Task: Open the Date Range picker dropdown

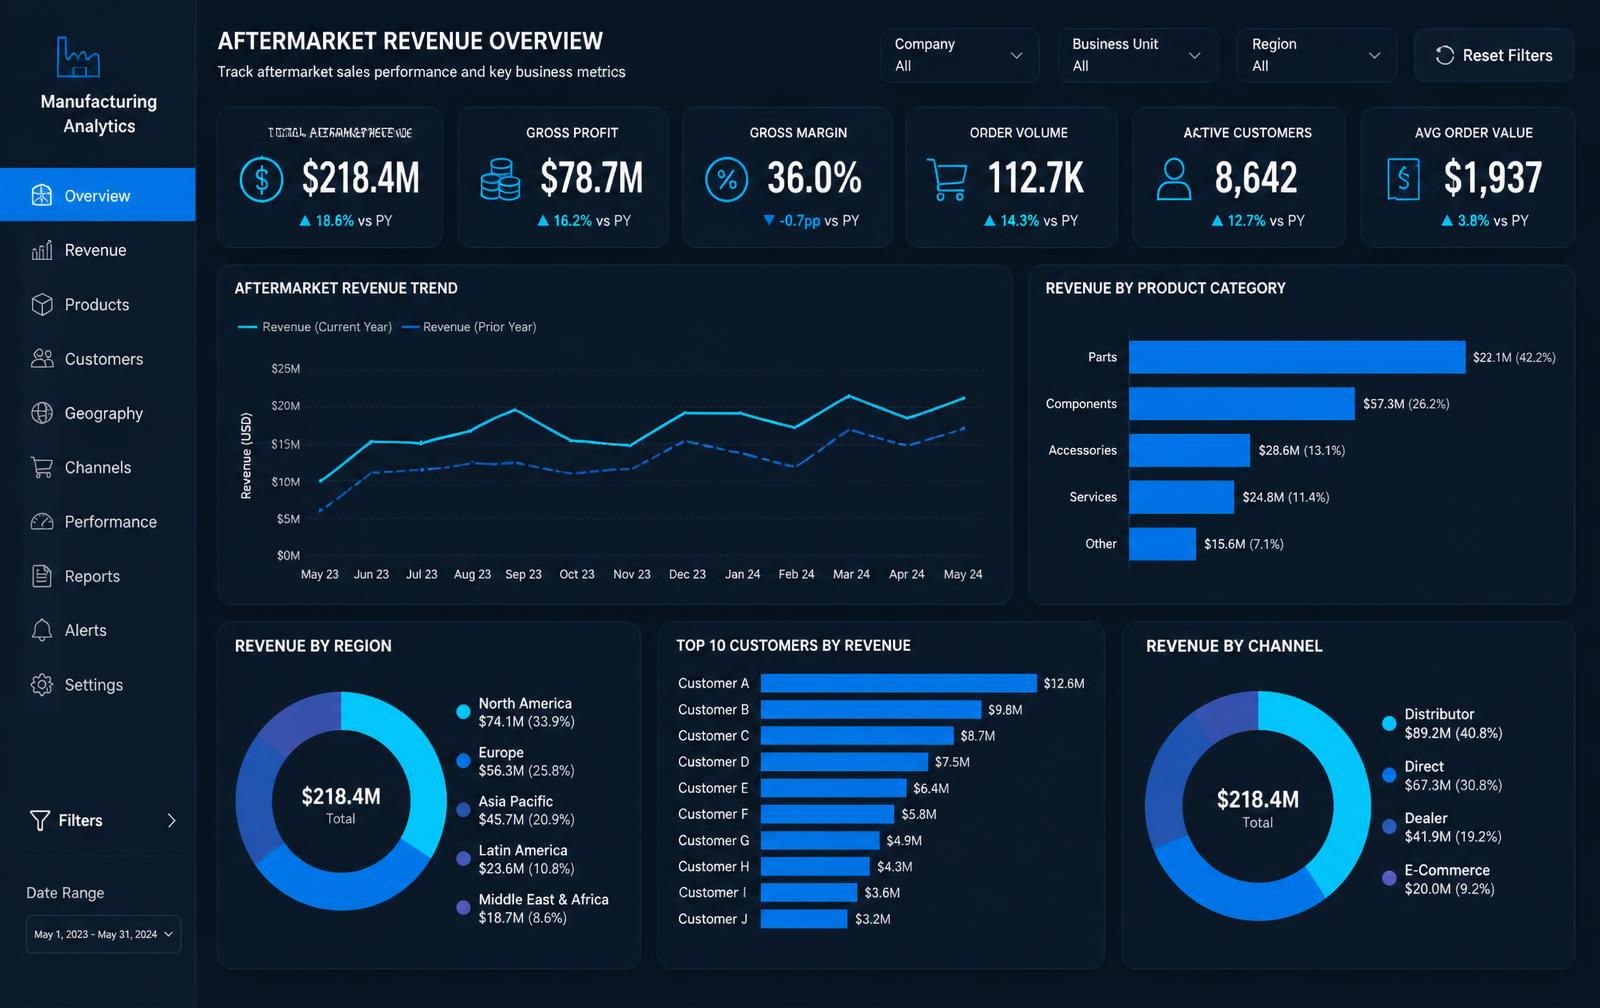Action: click(103, 934)
